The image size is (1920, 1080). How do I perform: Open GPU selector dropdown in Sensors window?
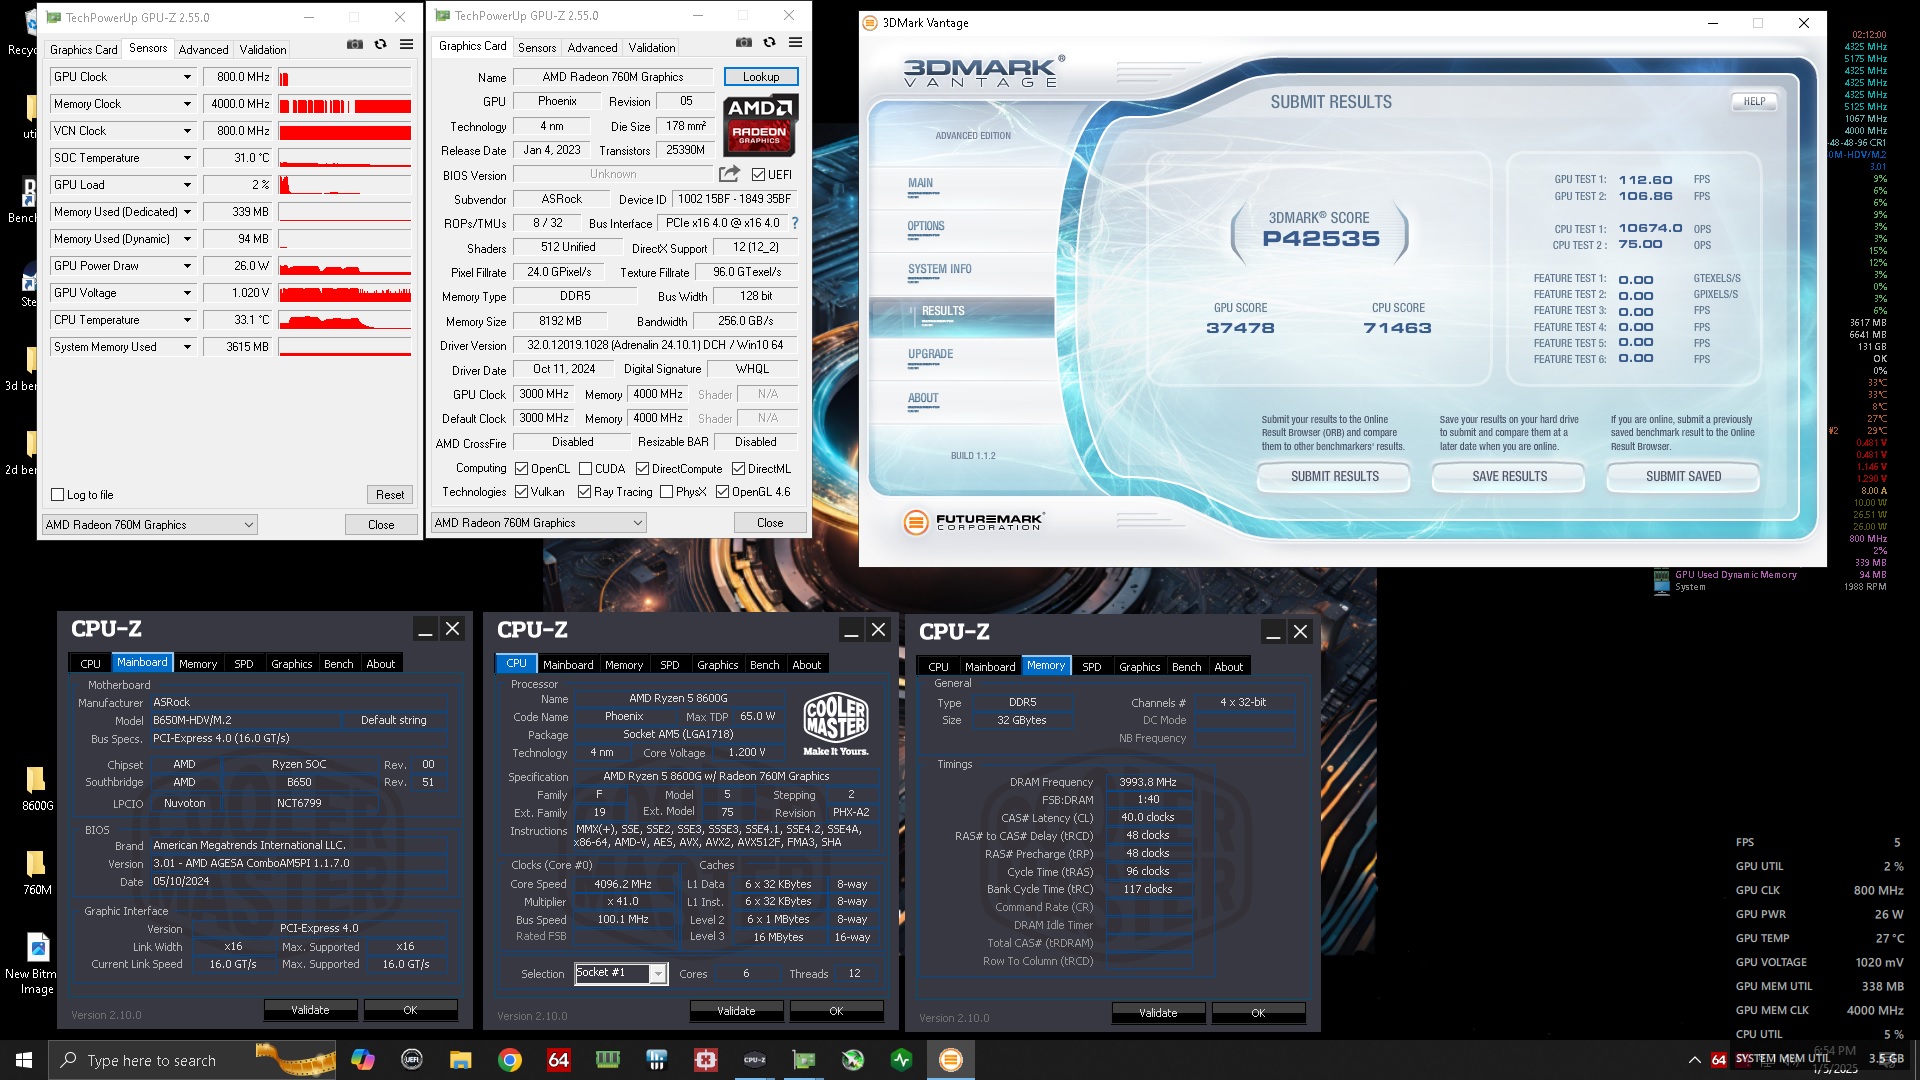150,525
